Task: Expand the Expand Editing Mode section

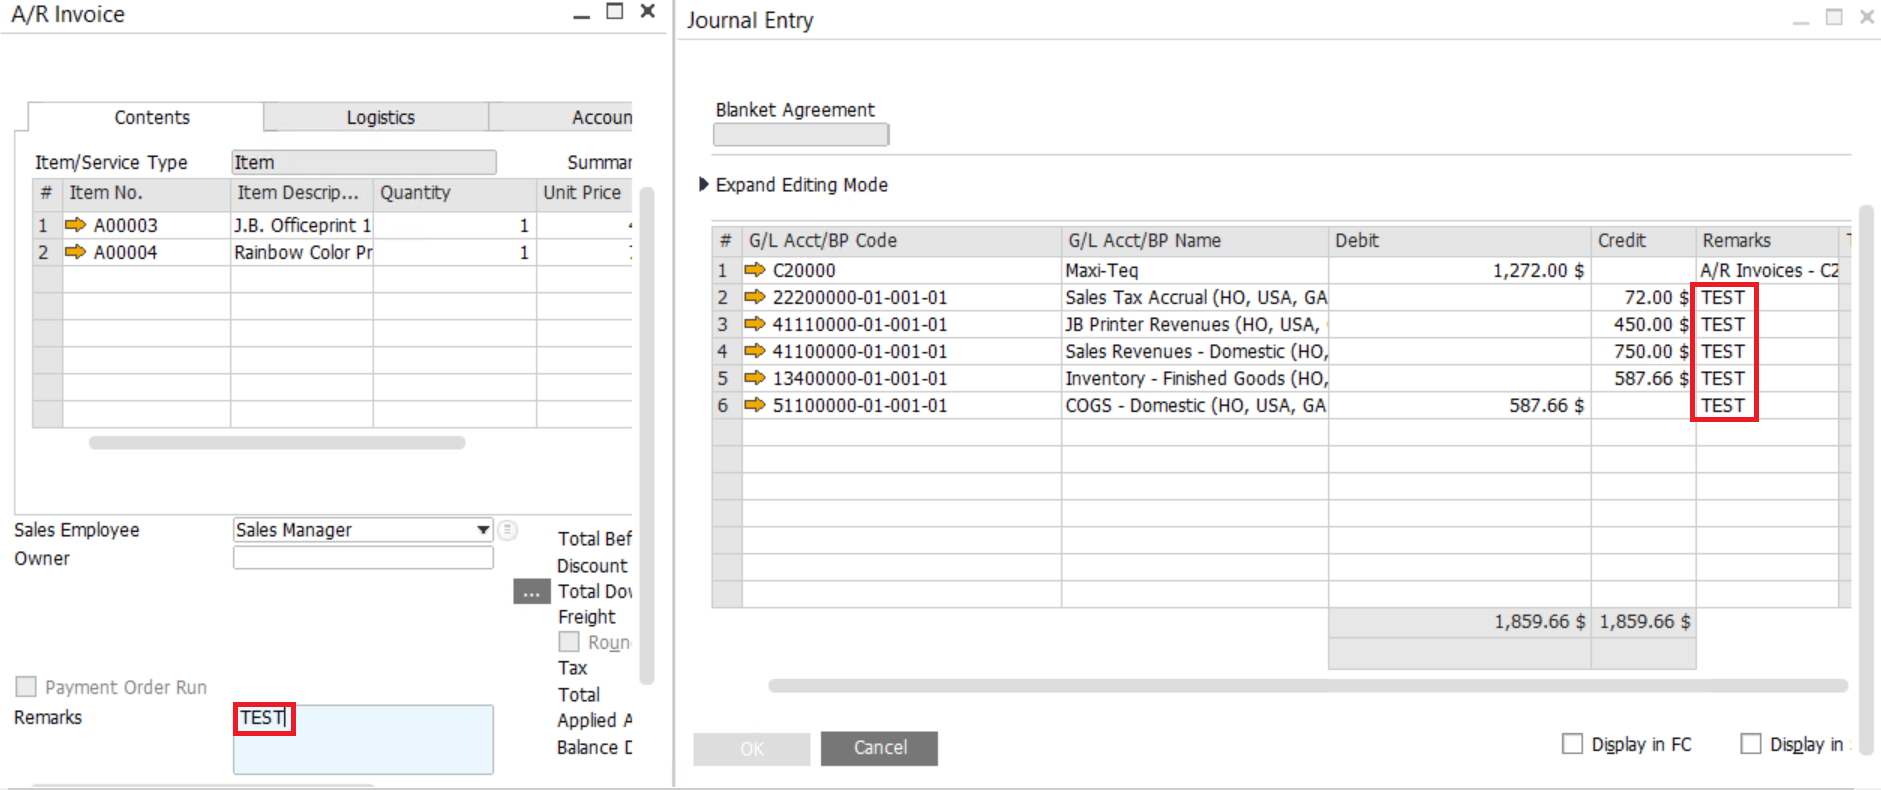Action: (704, 185)
